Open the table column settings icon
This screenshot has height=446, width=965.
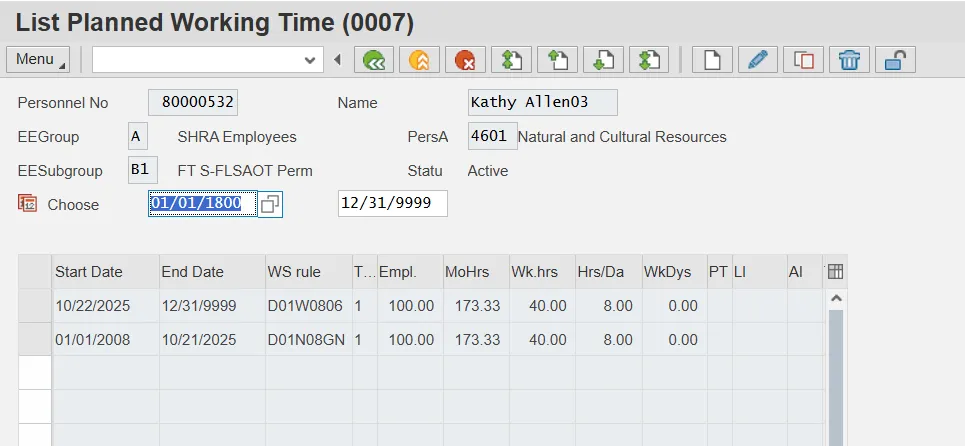(x=835, y=271)
